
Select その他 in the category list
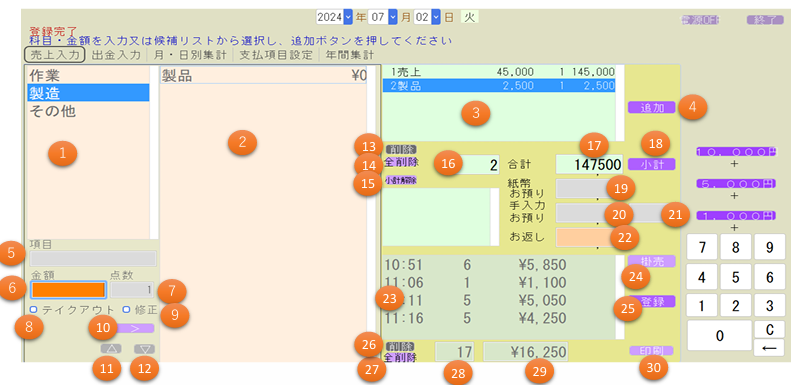[x=88, y=110]
